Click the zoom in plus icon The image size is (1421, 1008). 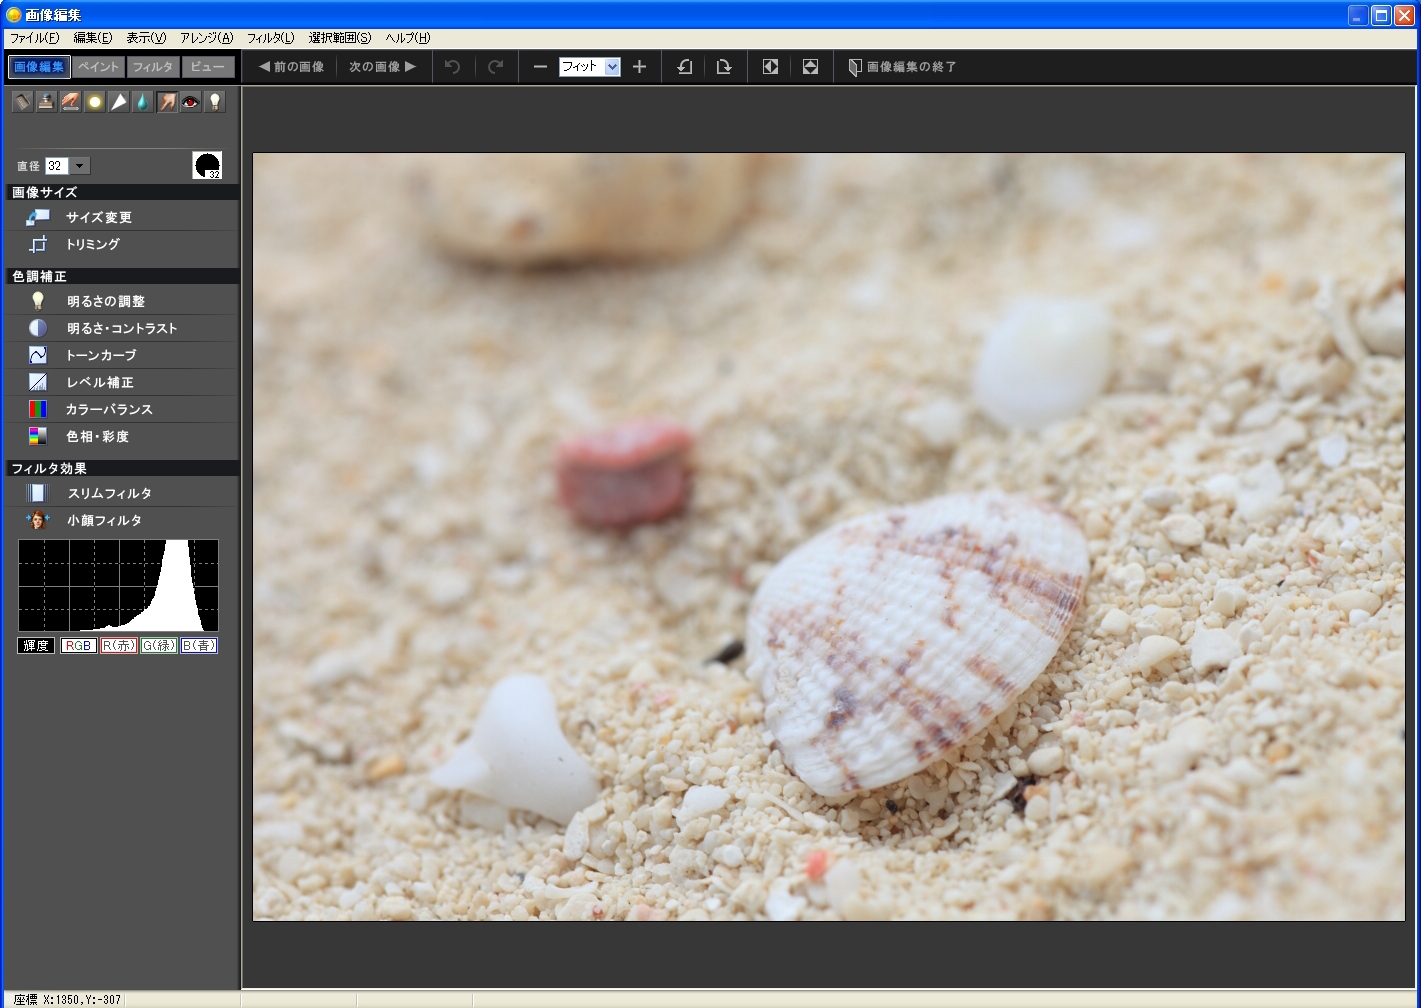coord(640,67)
